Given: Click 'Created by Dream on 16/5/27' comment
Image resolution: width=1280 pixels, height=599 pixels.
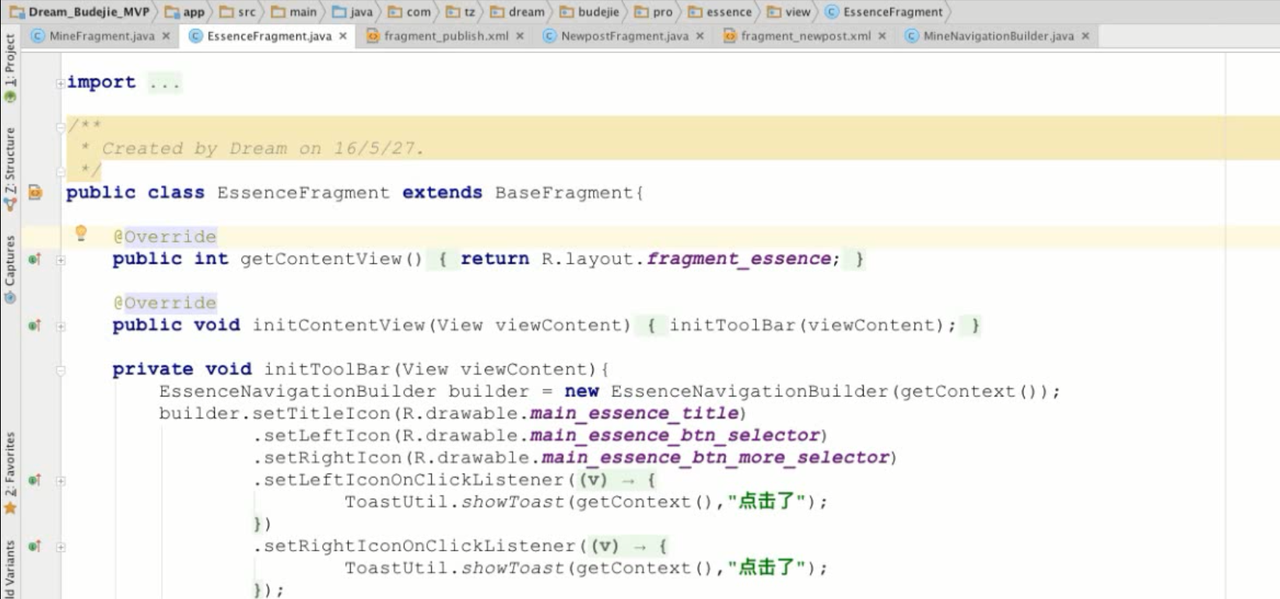Looking at the screenshot, I should (263, 148).
